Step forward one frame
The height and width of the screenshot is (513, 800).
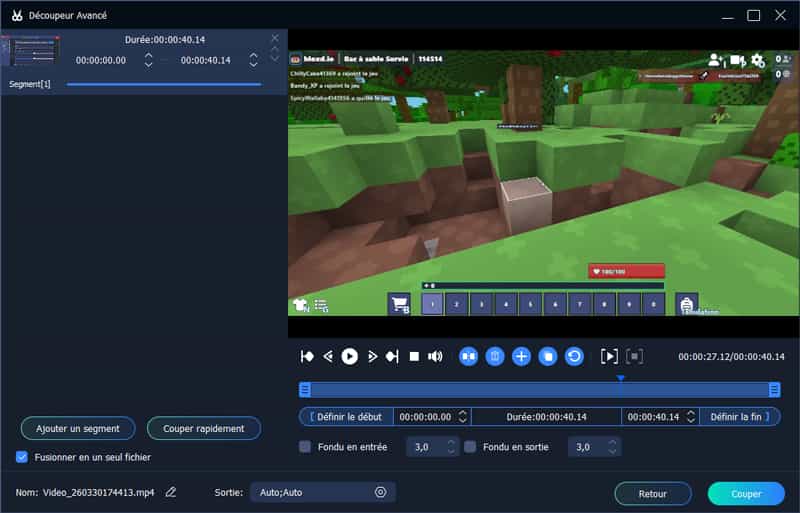click(372, 356)
